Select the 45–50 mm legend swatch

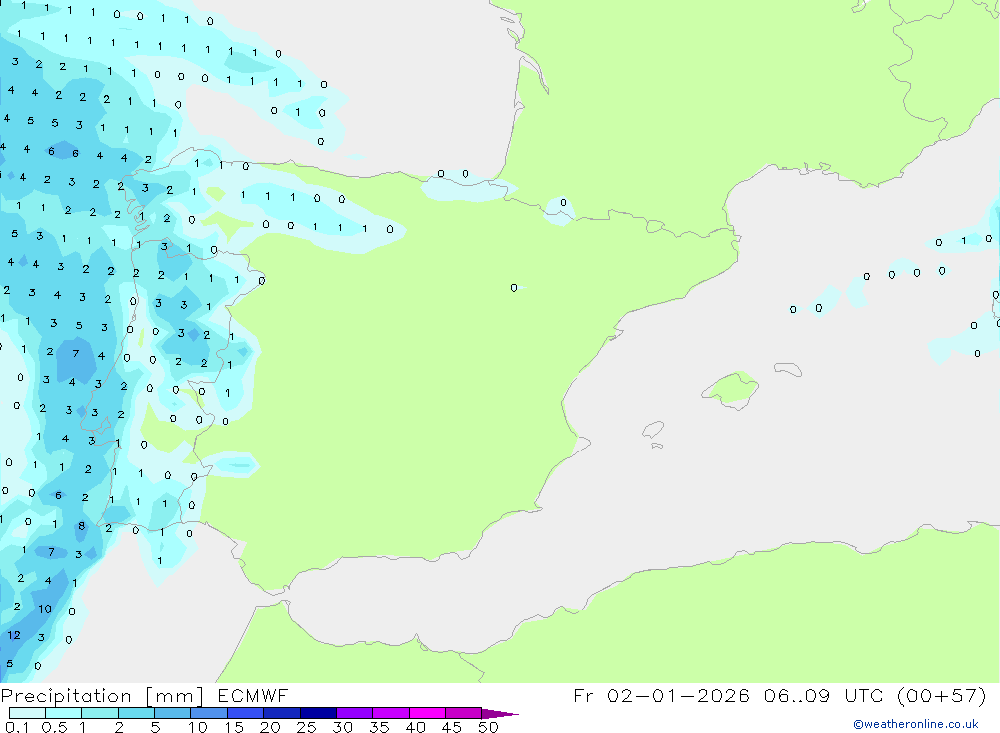(463, 713)
